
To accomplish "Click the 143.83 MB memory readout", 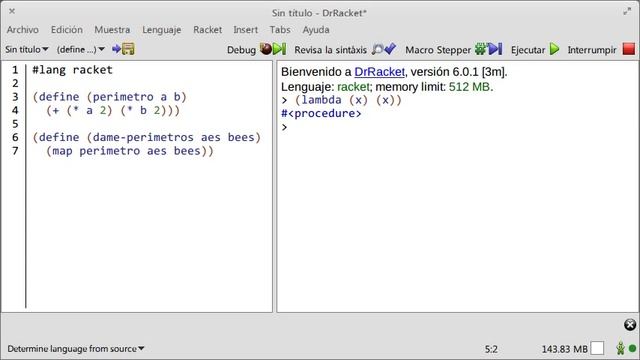I will 564,349.
